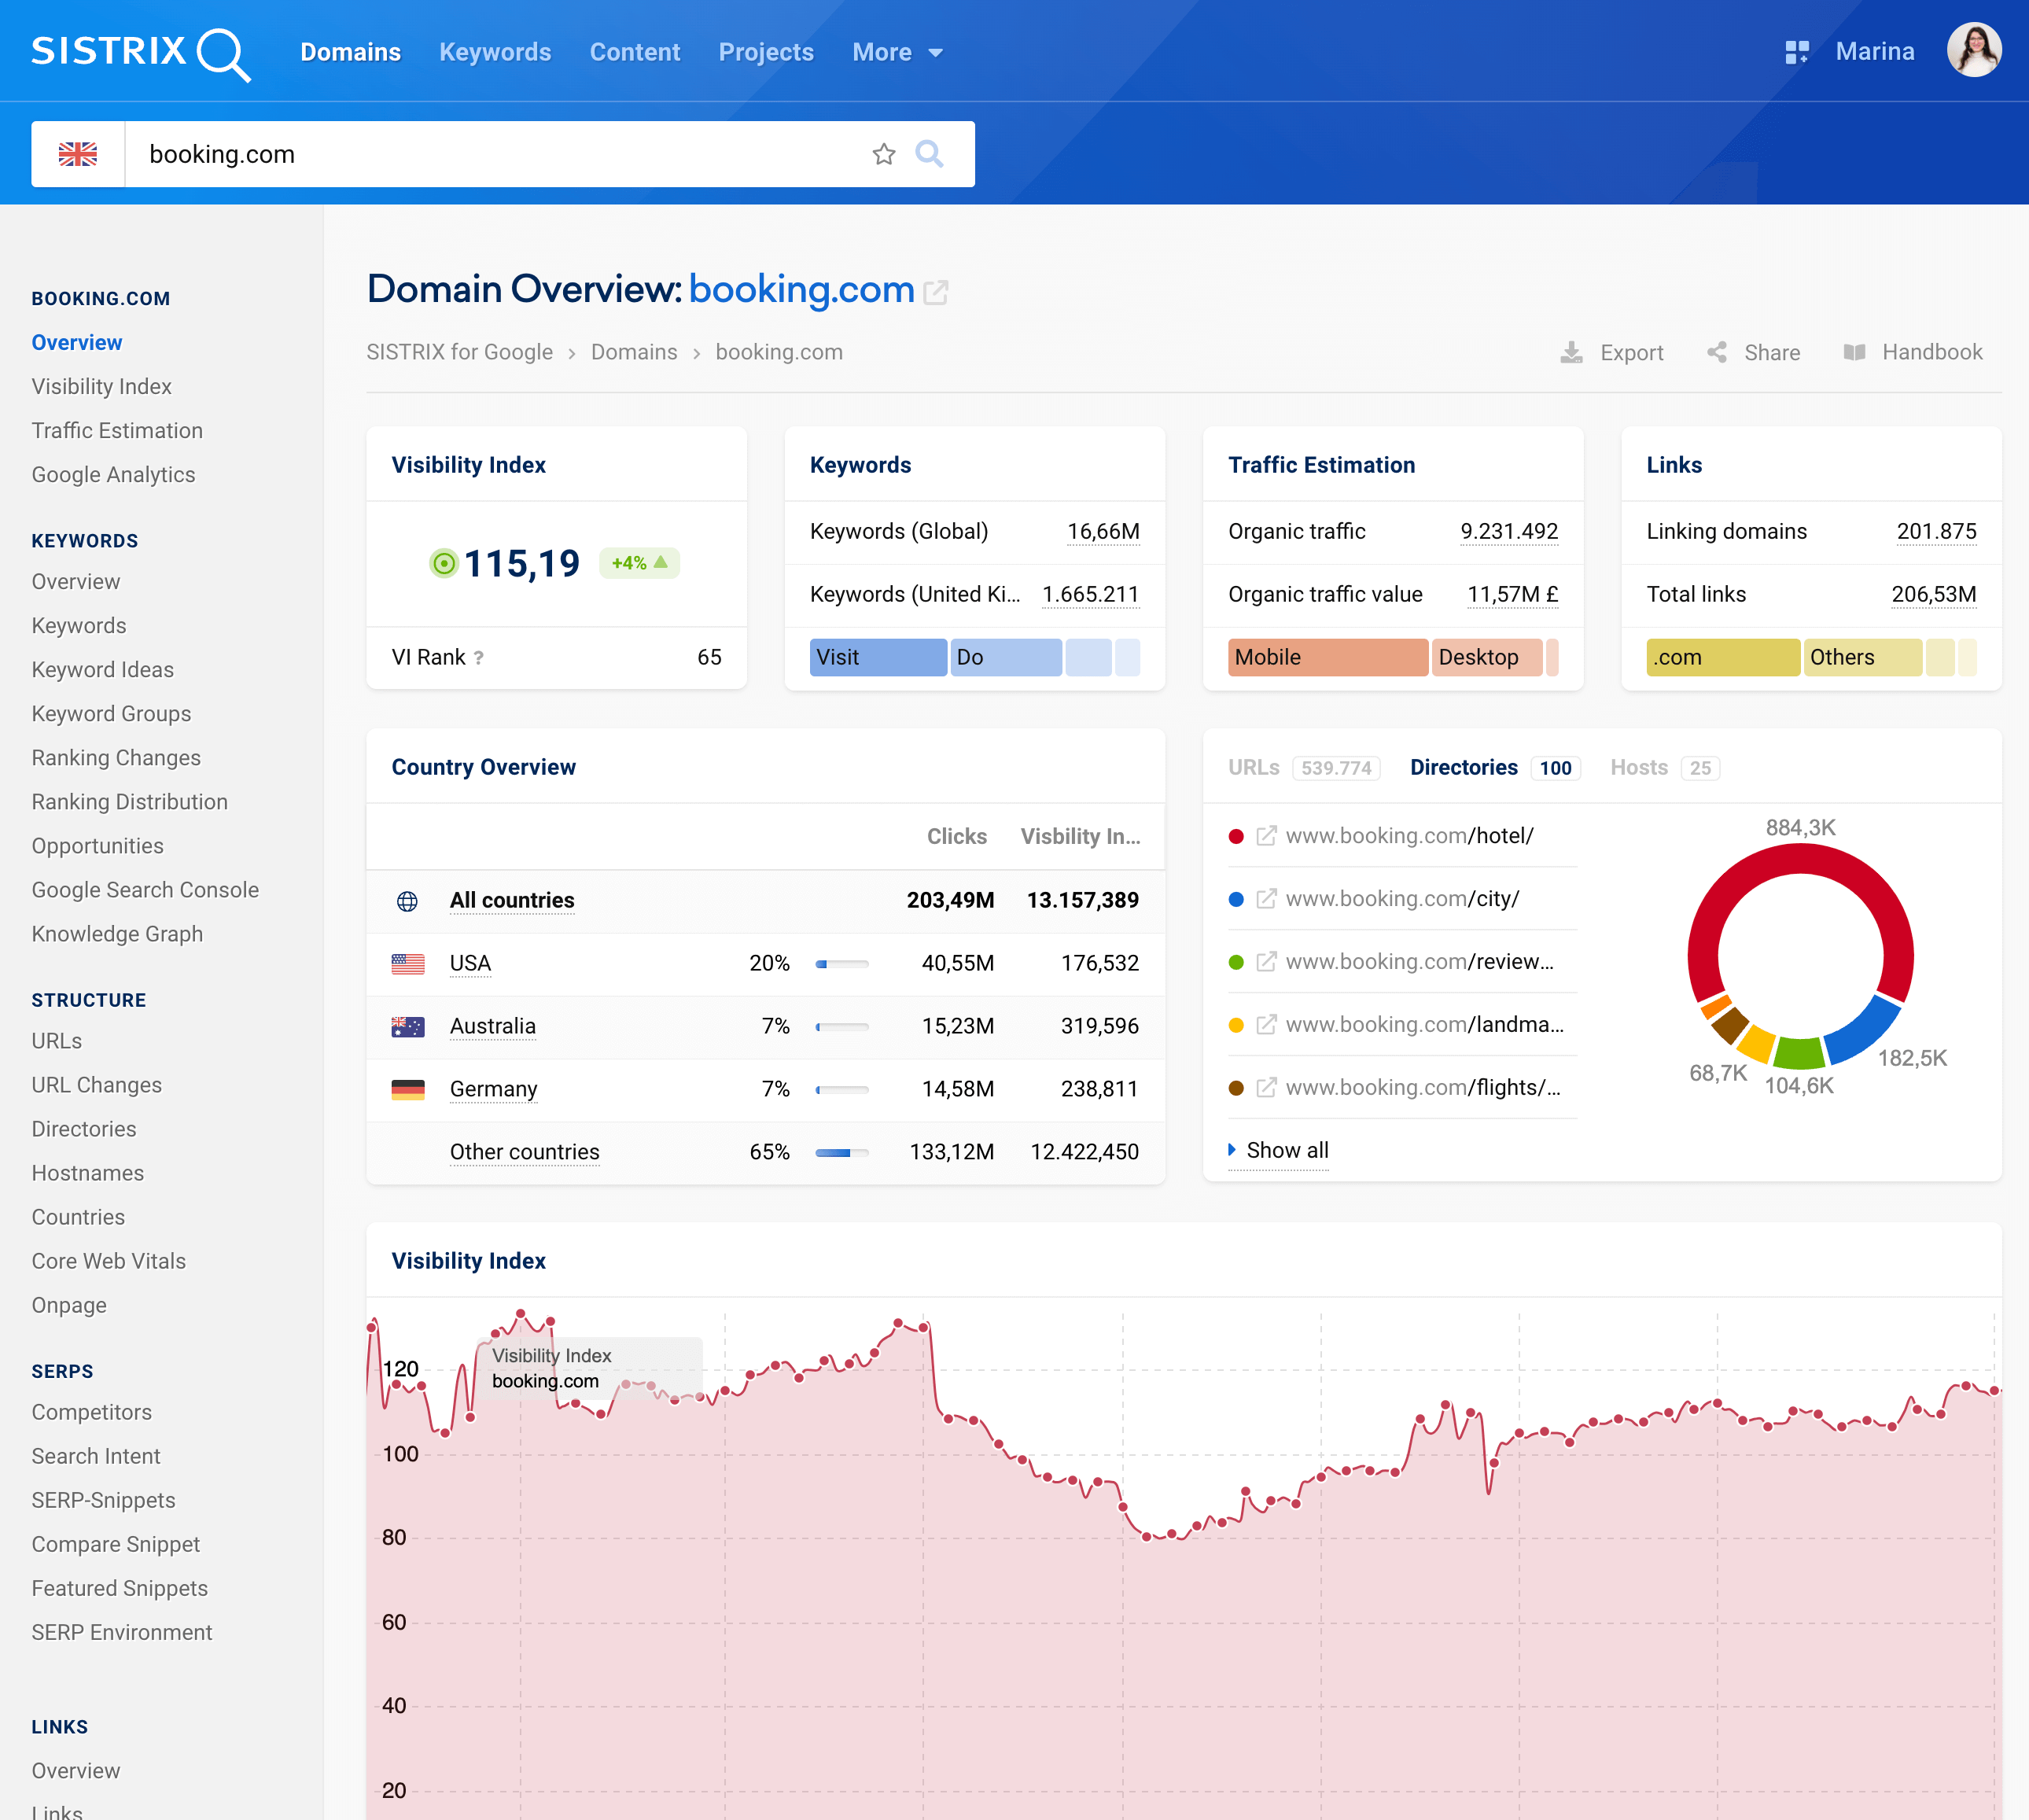Select the UK flag country selector
Image resolution: width=2029 pixels, height=1820 pixels.
click(x=78, y=154)
